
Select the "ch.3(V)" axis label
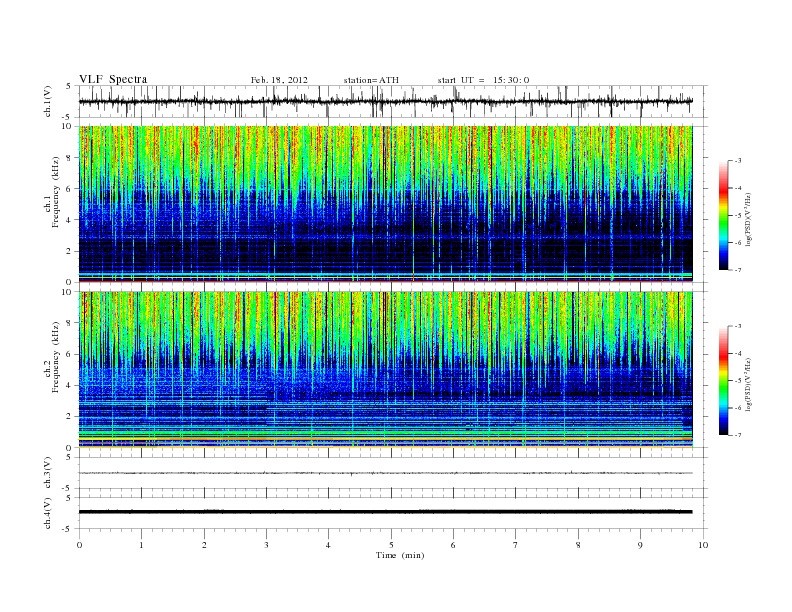pos(48,473)
